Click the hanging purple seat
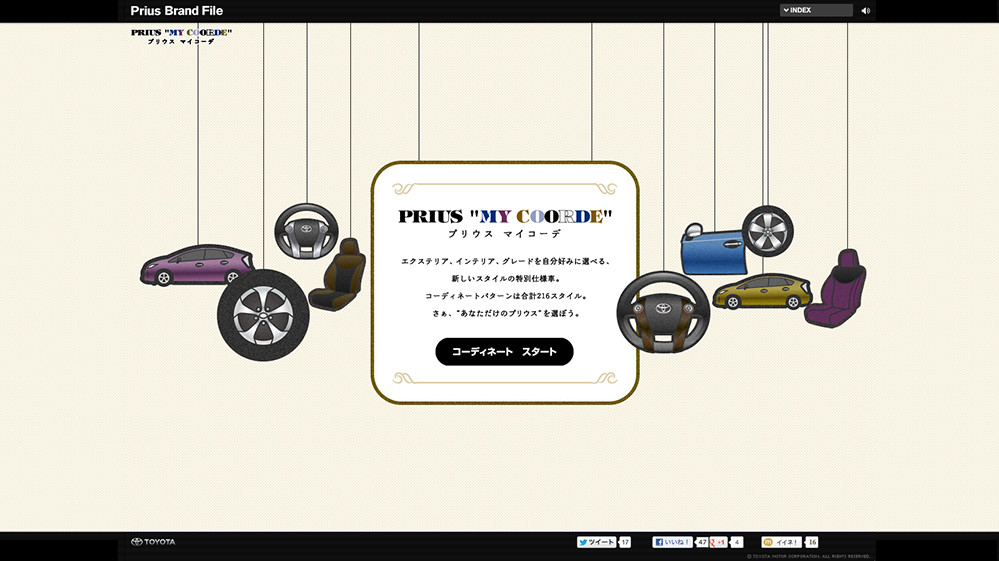The width and height of the screenshot is (999, 561). (835, 288)
